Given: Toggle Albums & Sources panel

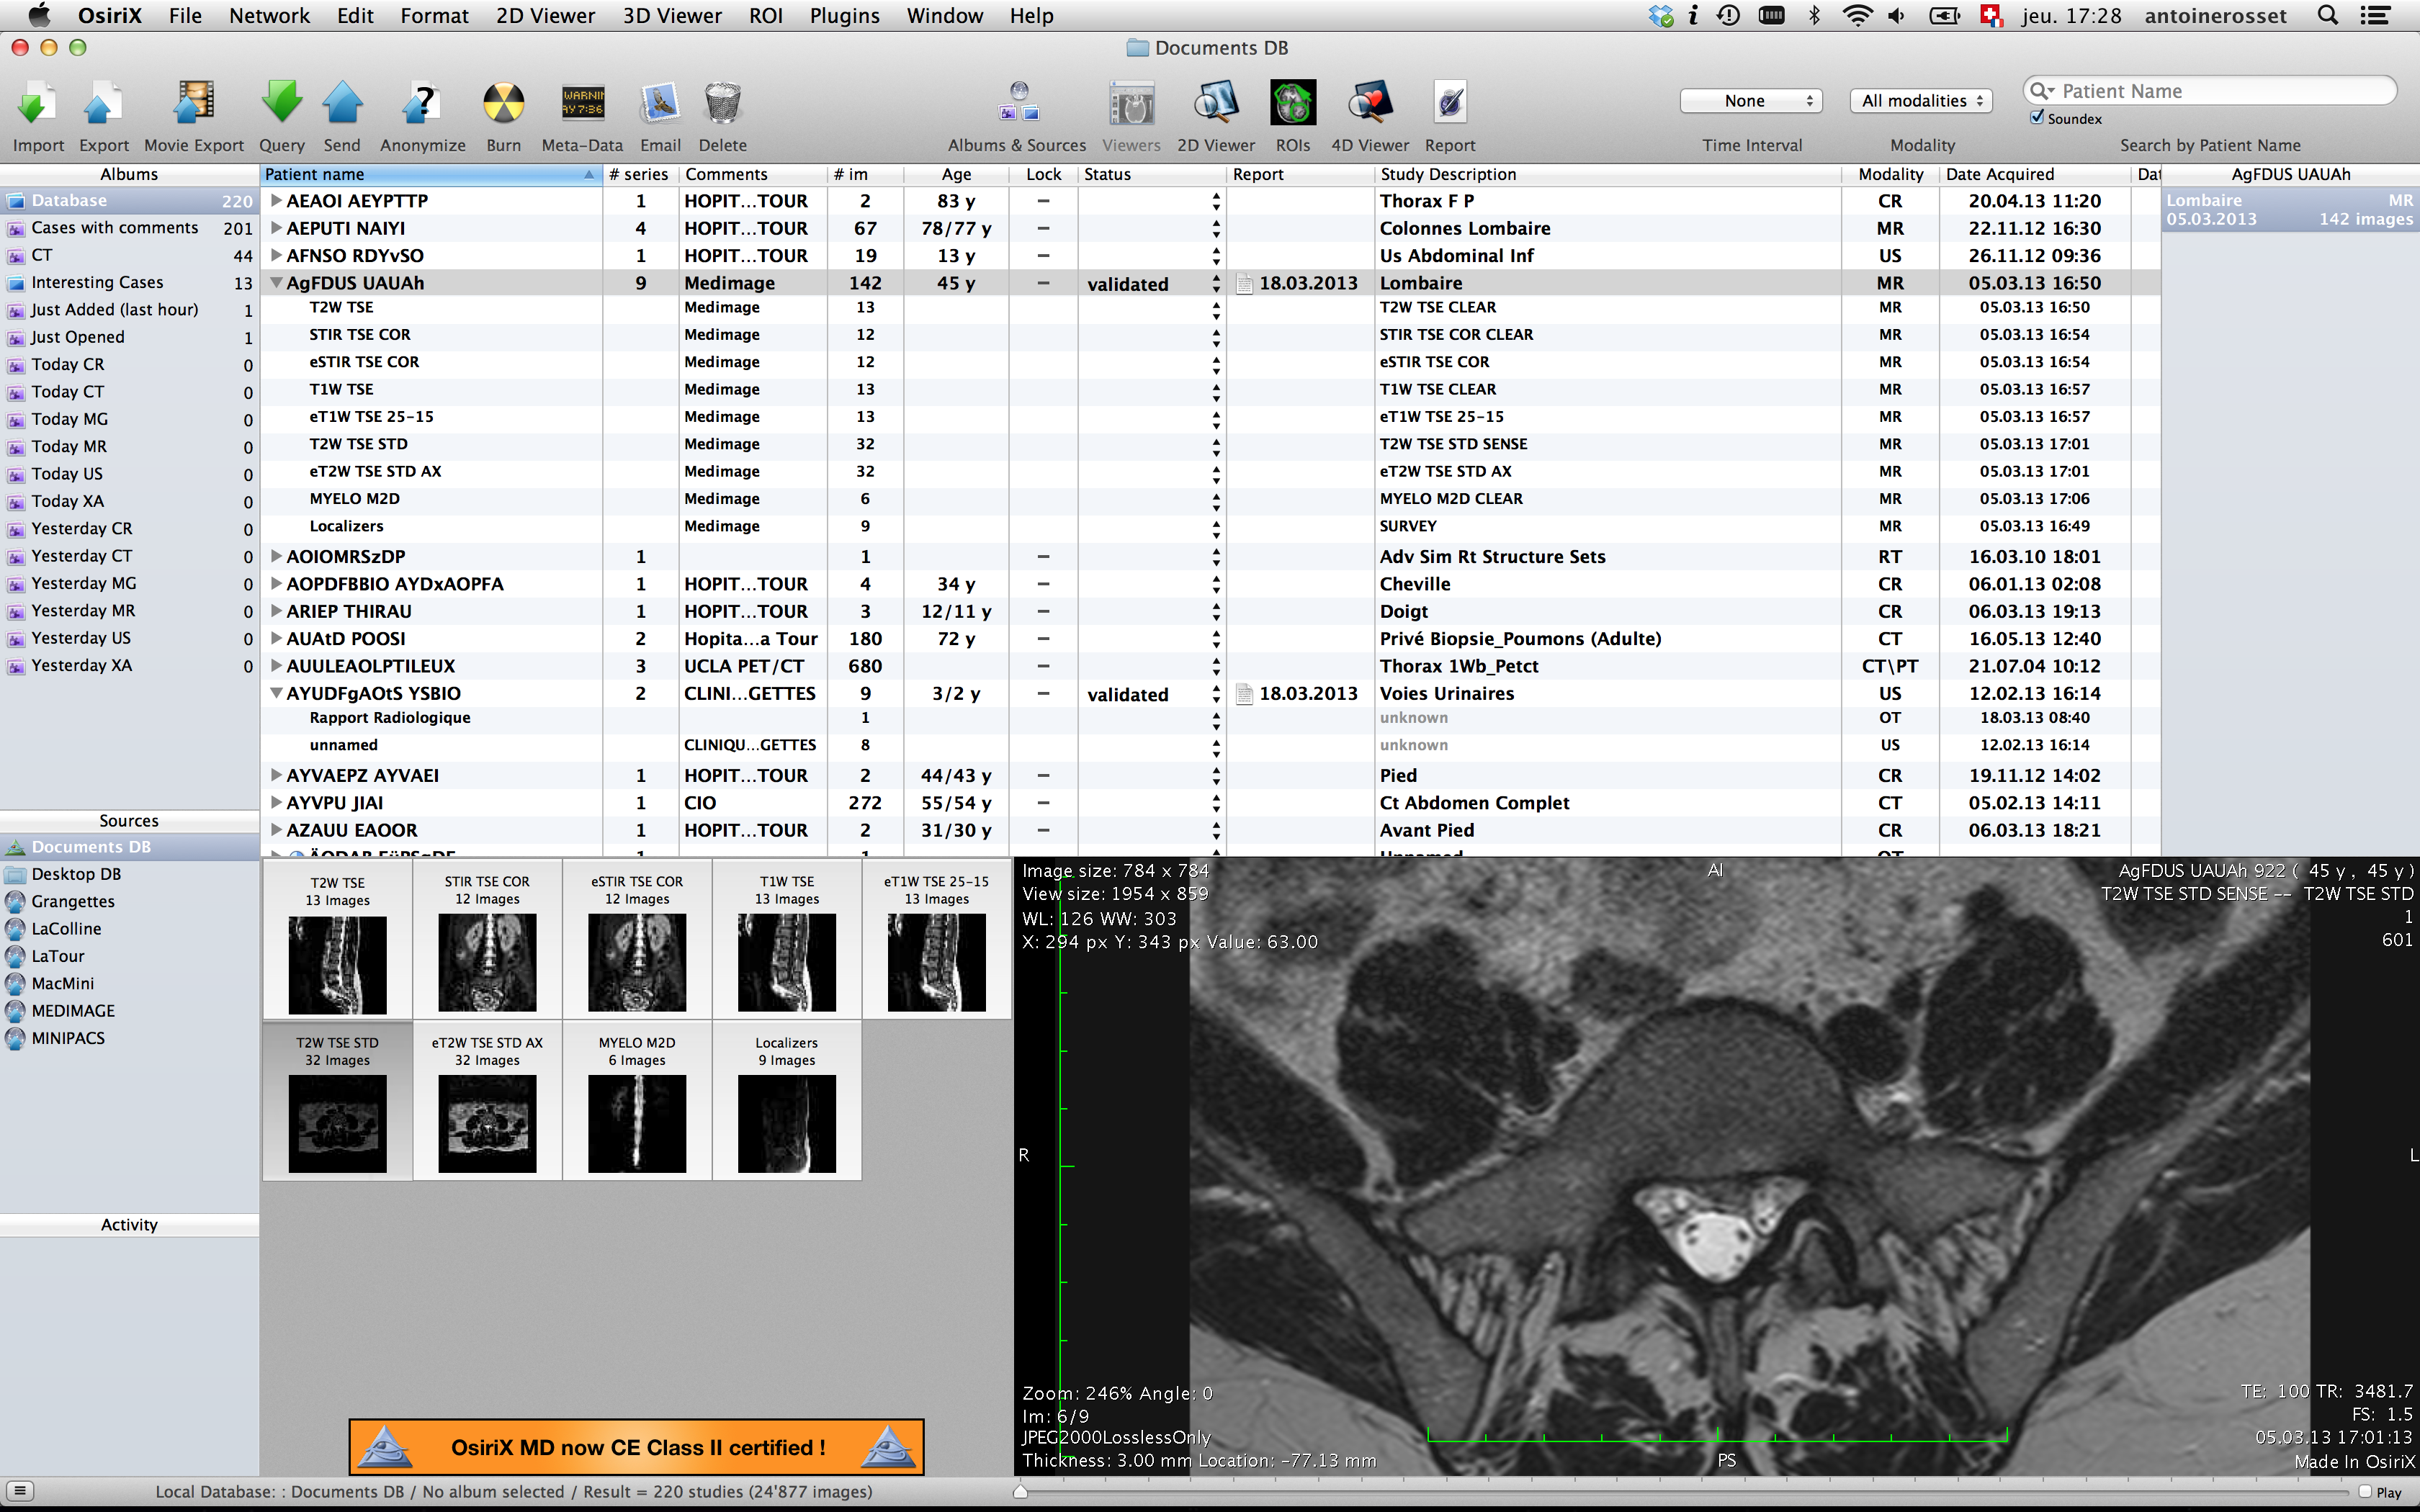Looking at the screenshot, I should [x=1017, y=104].
